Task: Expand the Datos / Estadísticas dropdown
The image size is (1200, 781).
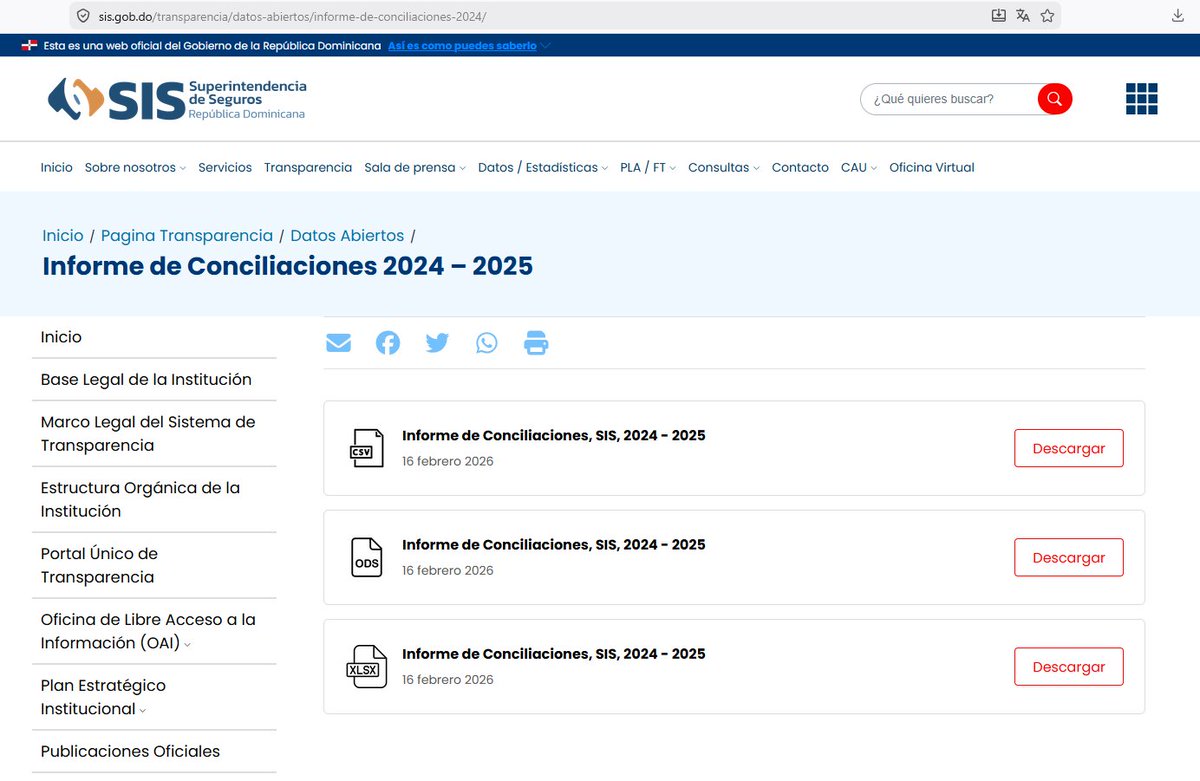Action: coord(543,167)
